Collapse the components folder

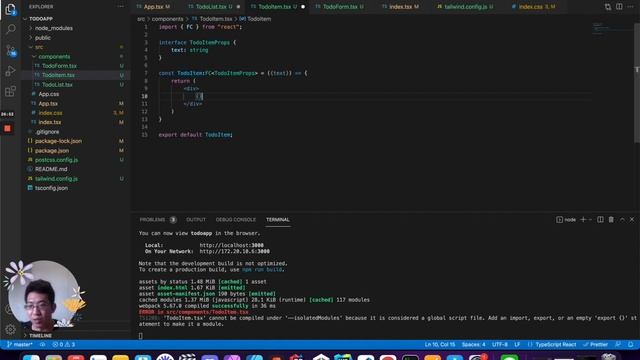click(54, 56)
